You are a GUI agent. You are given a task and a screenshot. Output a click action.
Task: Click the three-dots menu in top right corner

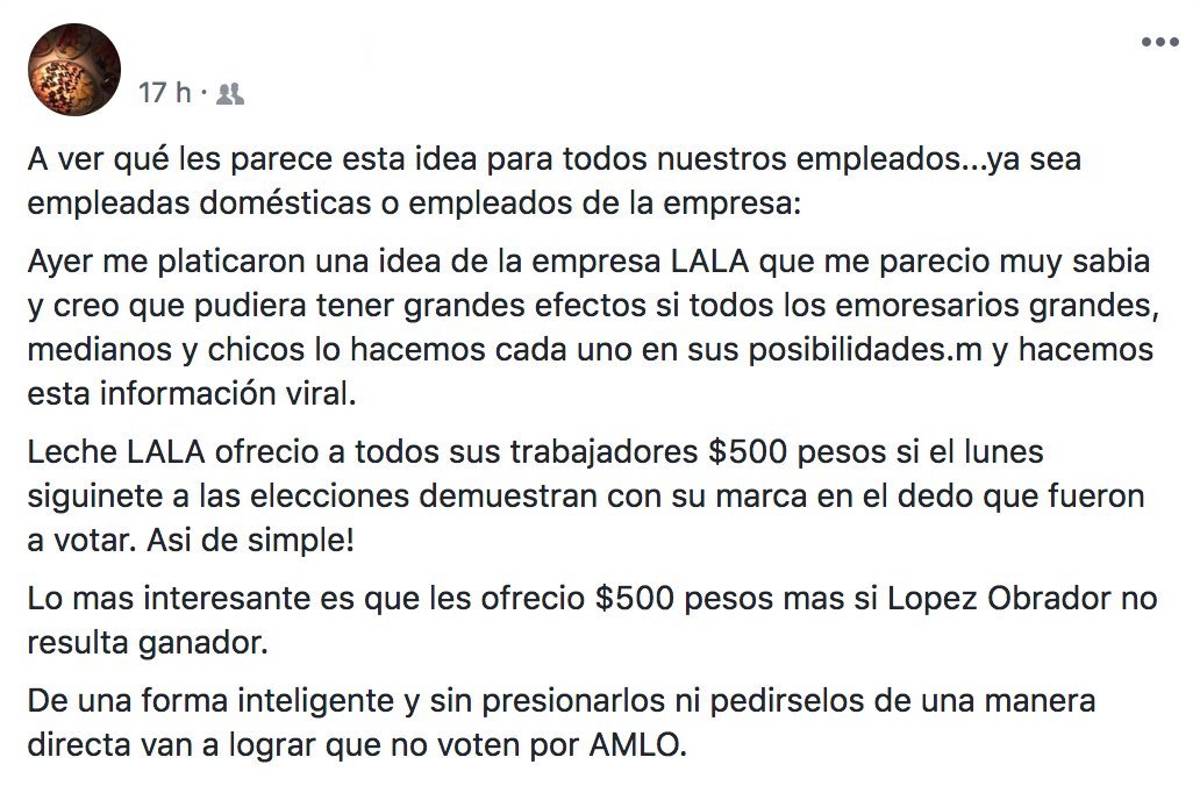(x=1157, y=42)
